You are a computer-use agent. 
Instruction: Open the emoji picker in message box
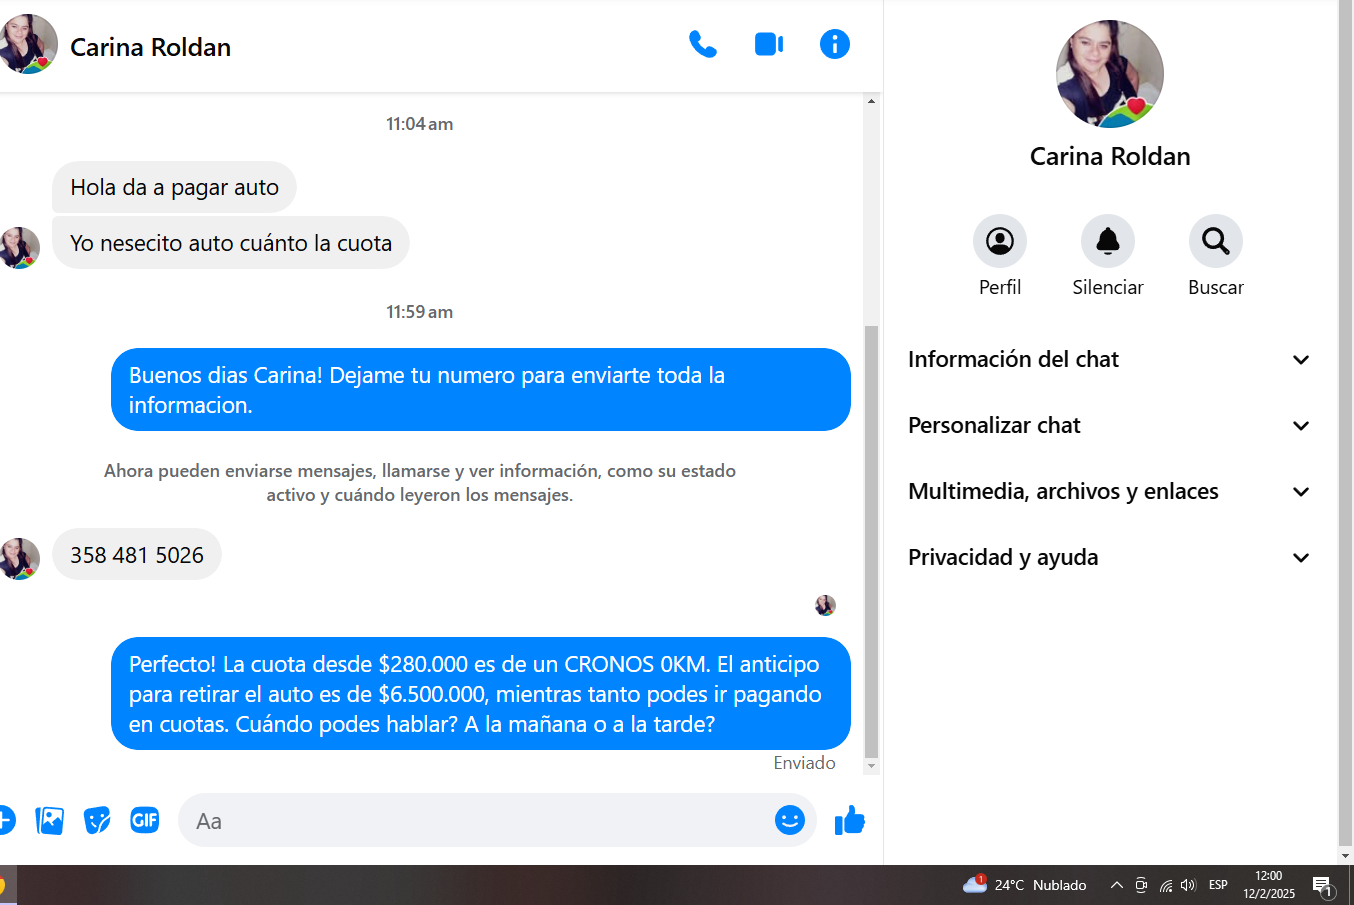pos(789,821)
